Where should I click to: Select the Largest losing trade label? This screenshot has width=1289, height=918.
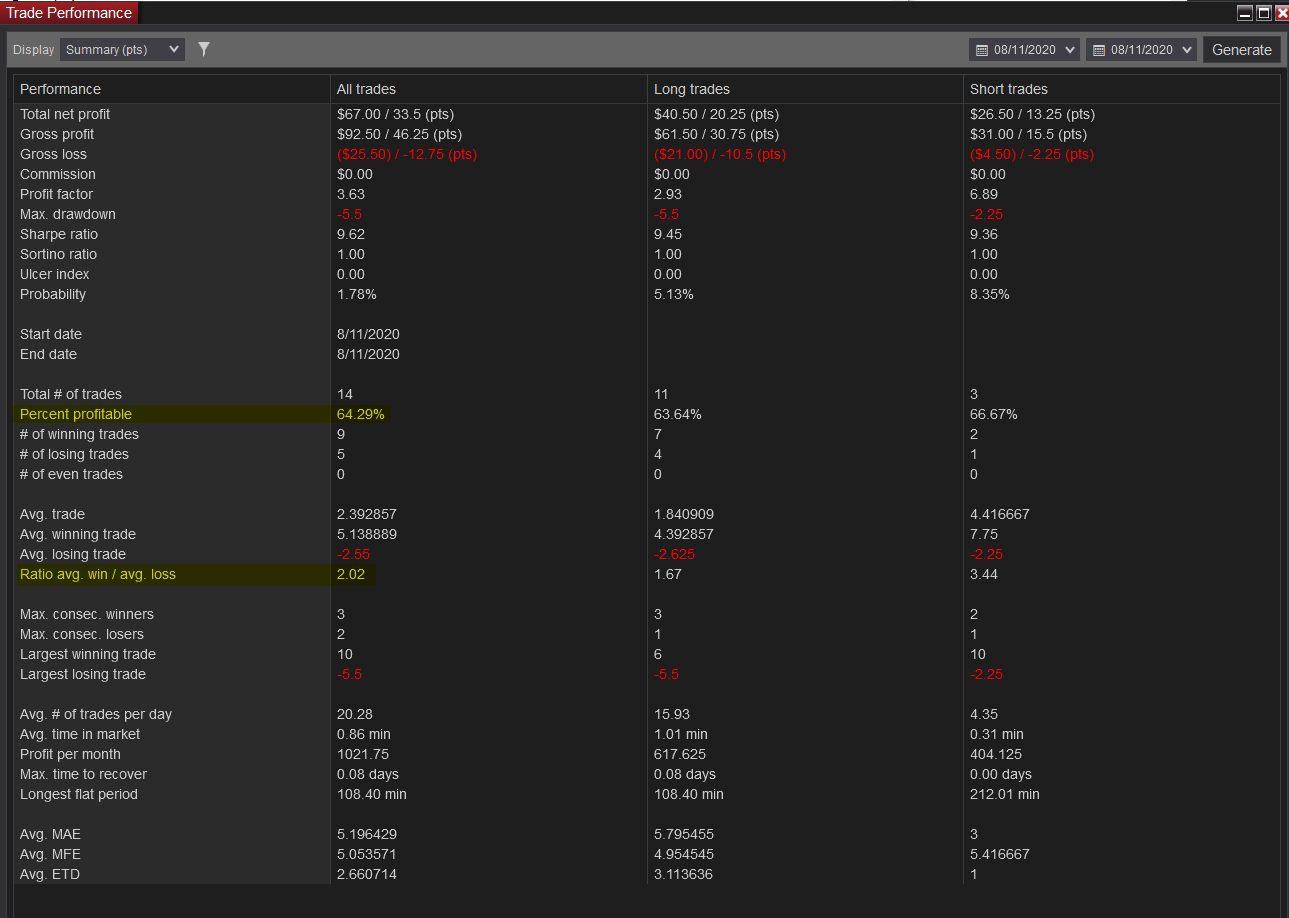(83, 674)
